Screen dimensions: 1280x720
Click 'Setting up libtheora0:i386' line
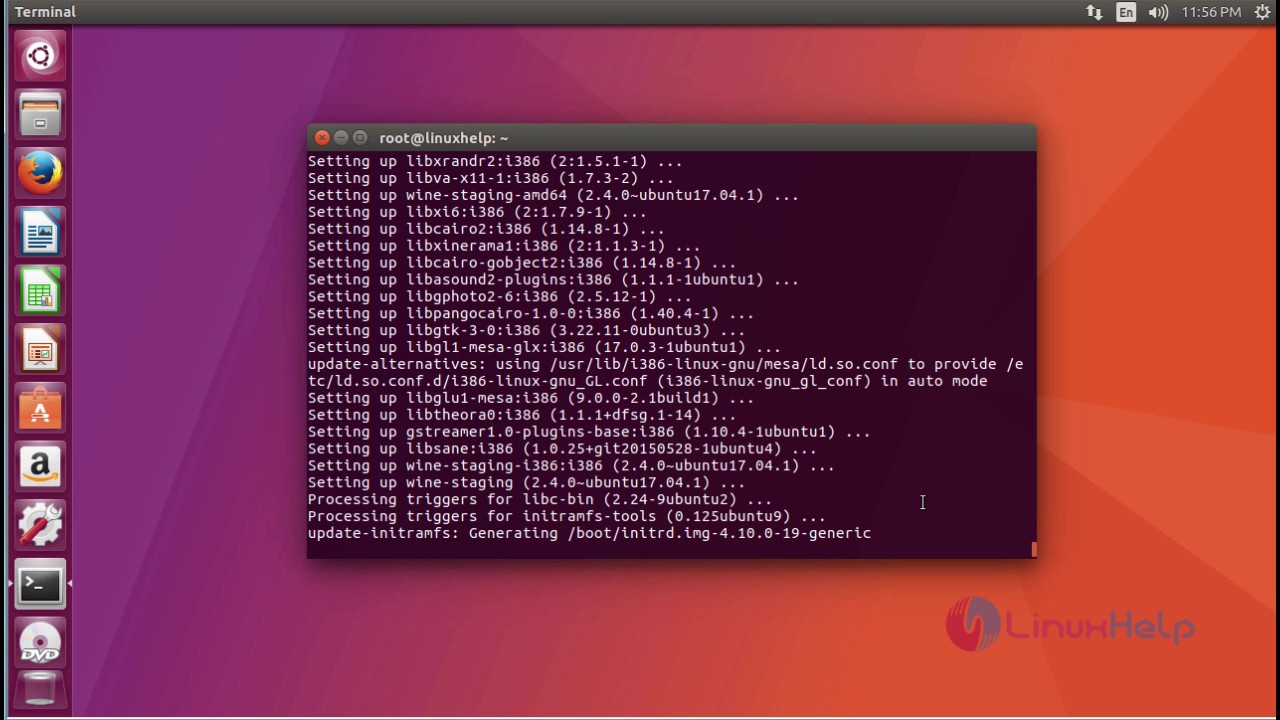coord(522,414)
